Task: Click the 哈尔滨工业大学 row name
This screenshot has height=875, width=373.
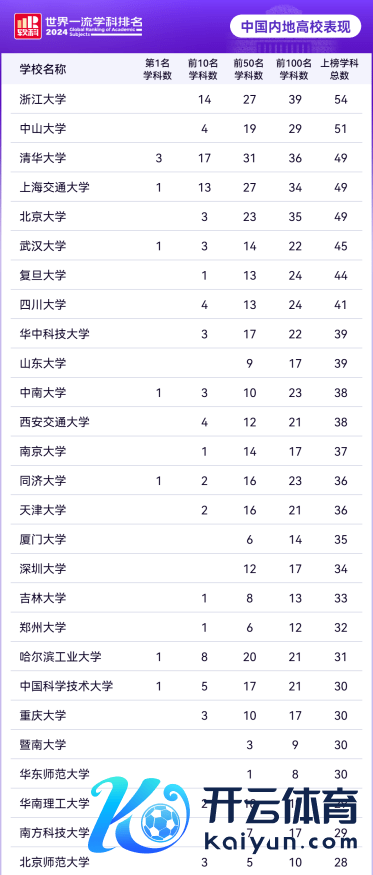Action: (60, 656)
